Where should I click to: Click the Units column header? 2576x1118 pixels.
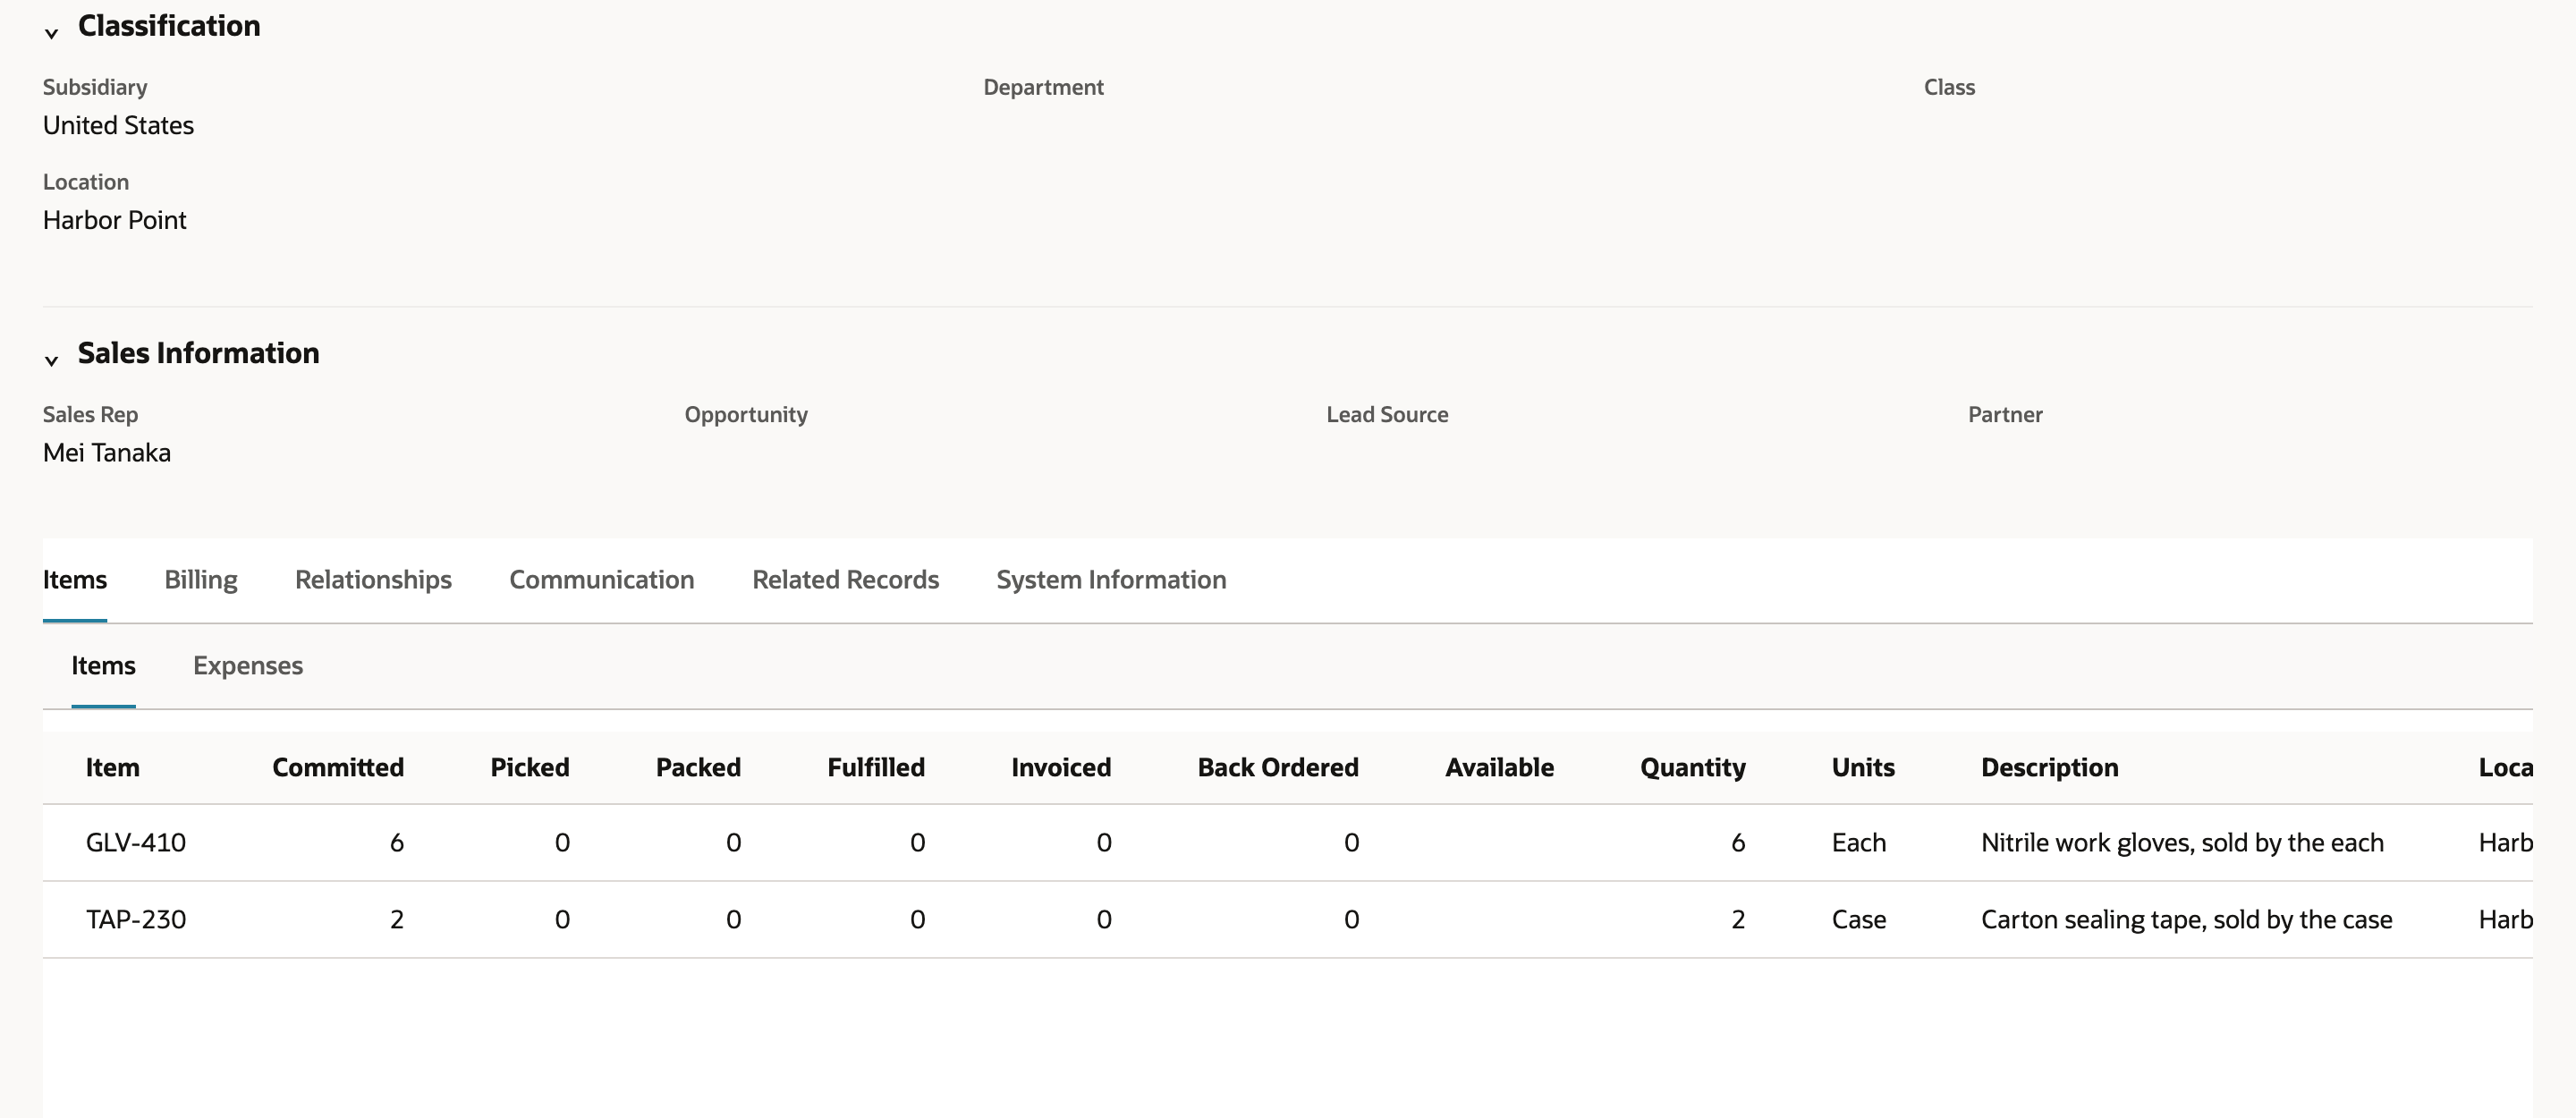point(1863,767)
